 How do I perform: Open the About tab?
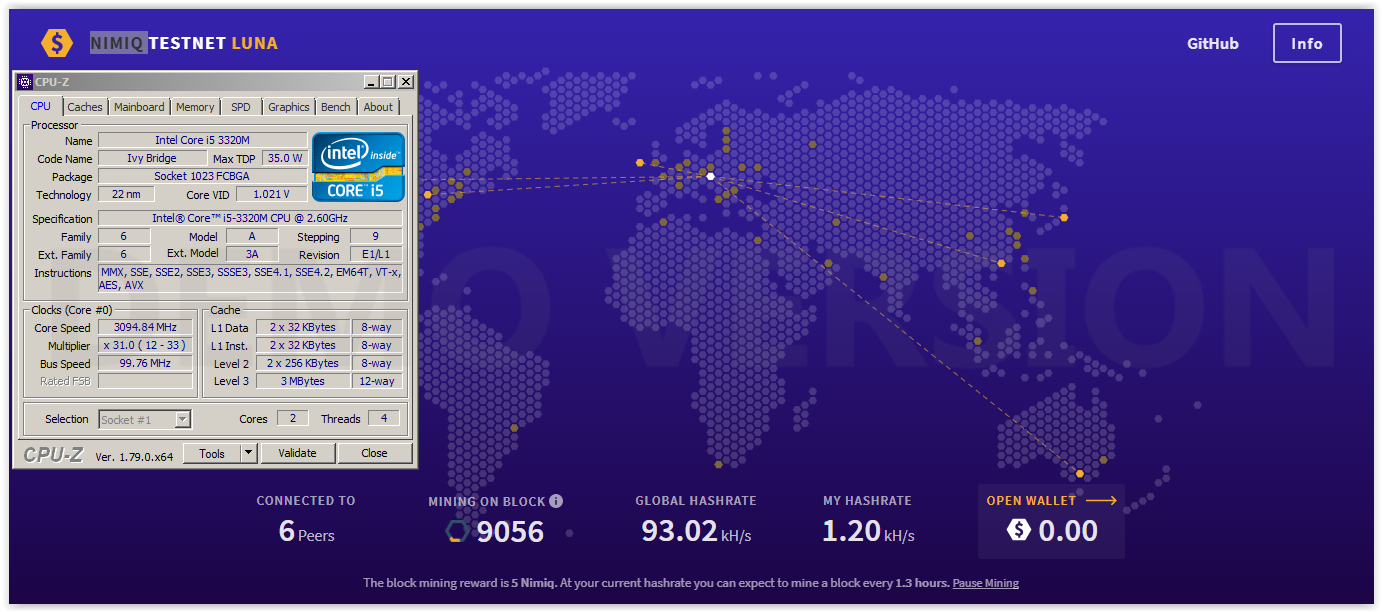pos(378,107)
